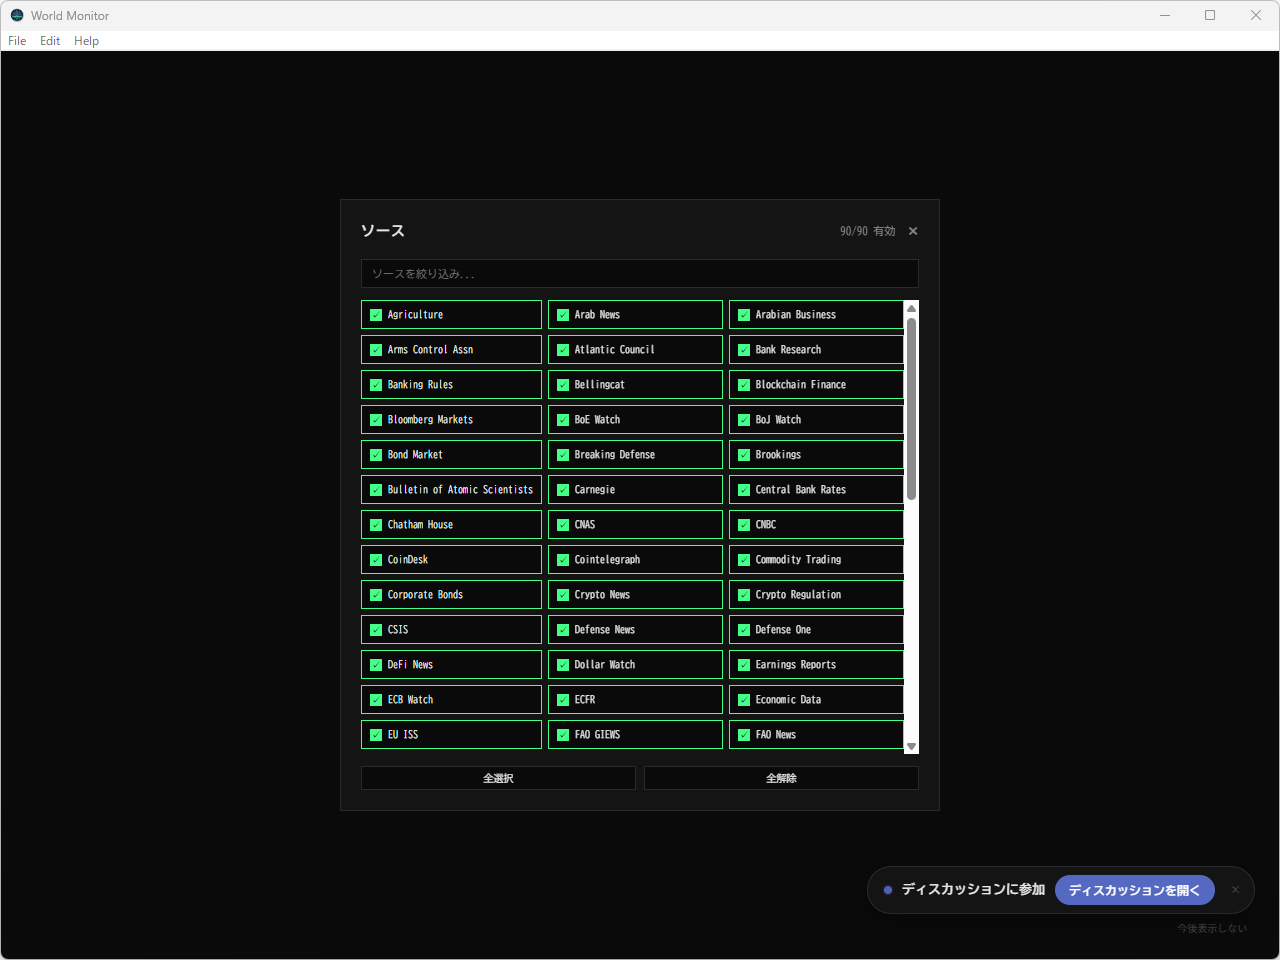
Task: Click the 90/90 有効 count label
Action: (x=868, y=231)
